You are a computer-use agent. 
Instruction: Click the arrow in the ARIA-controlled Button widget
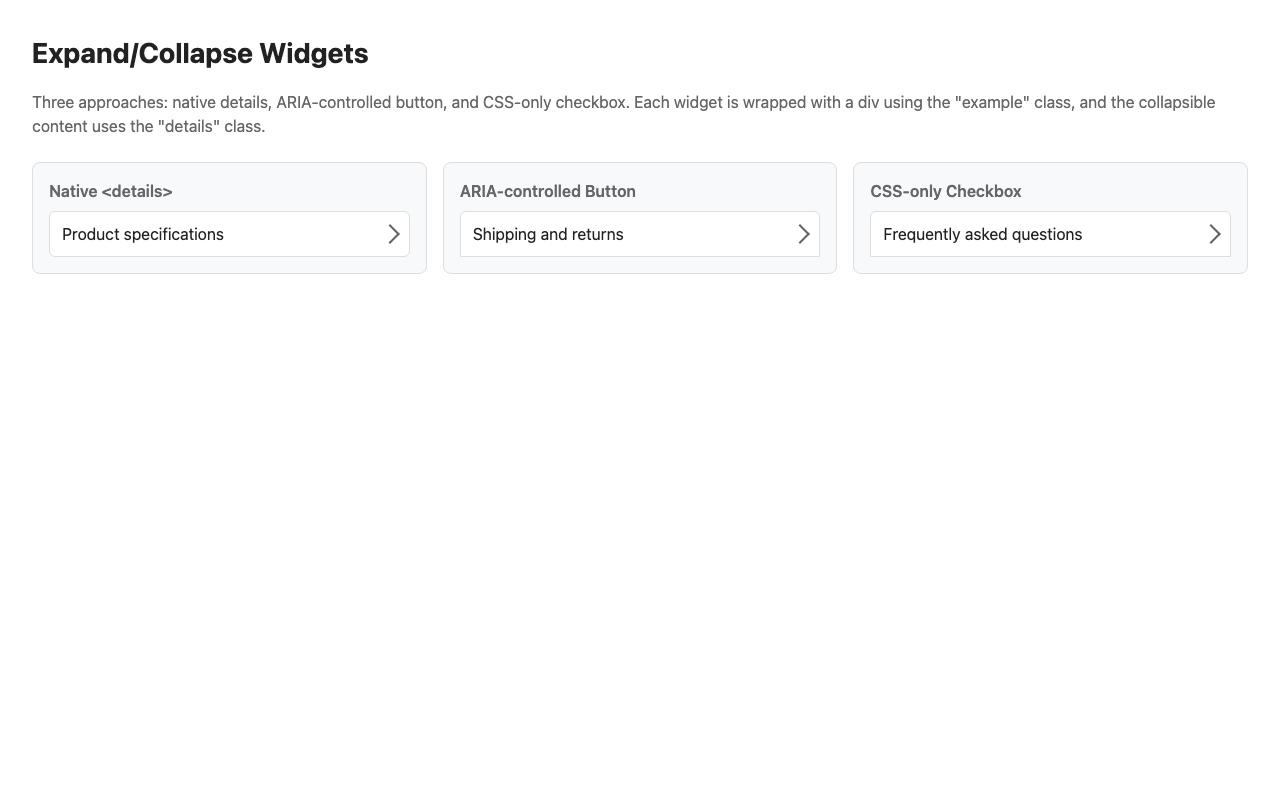coord(804,234)
